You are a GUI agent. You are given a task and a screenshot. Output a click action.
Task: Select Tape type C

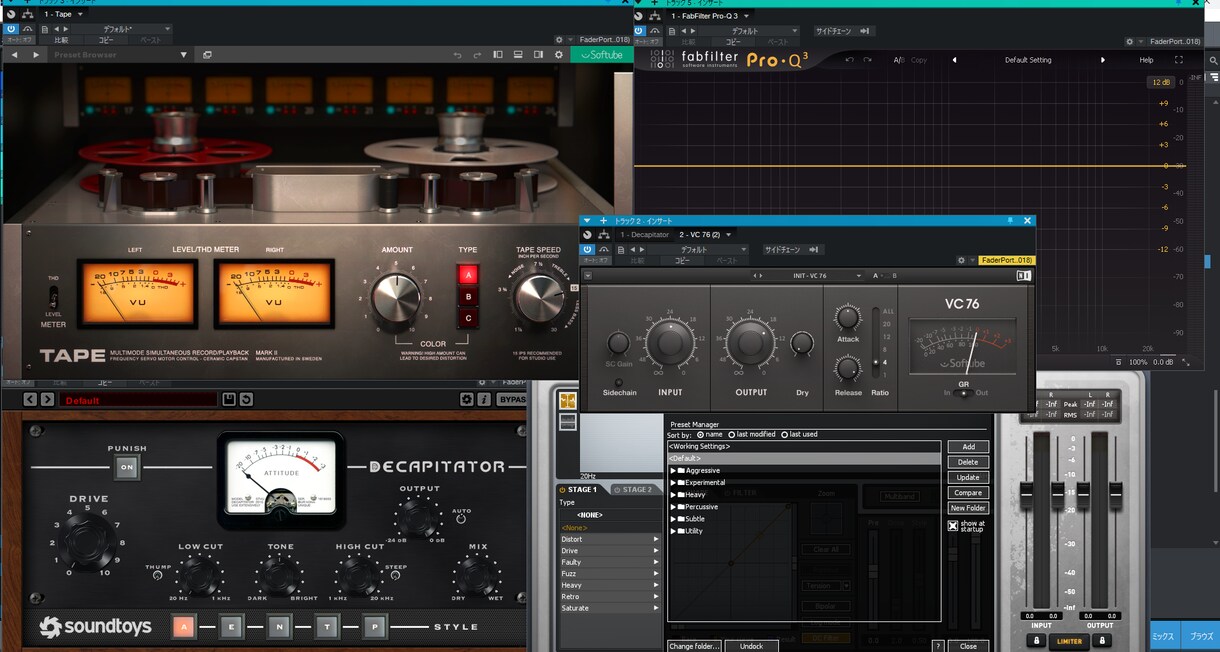pos(467,319)
